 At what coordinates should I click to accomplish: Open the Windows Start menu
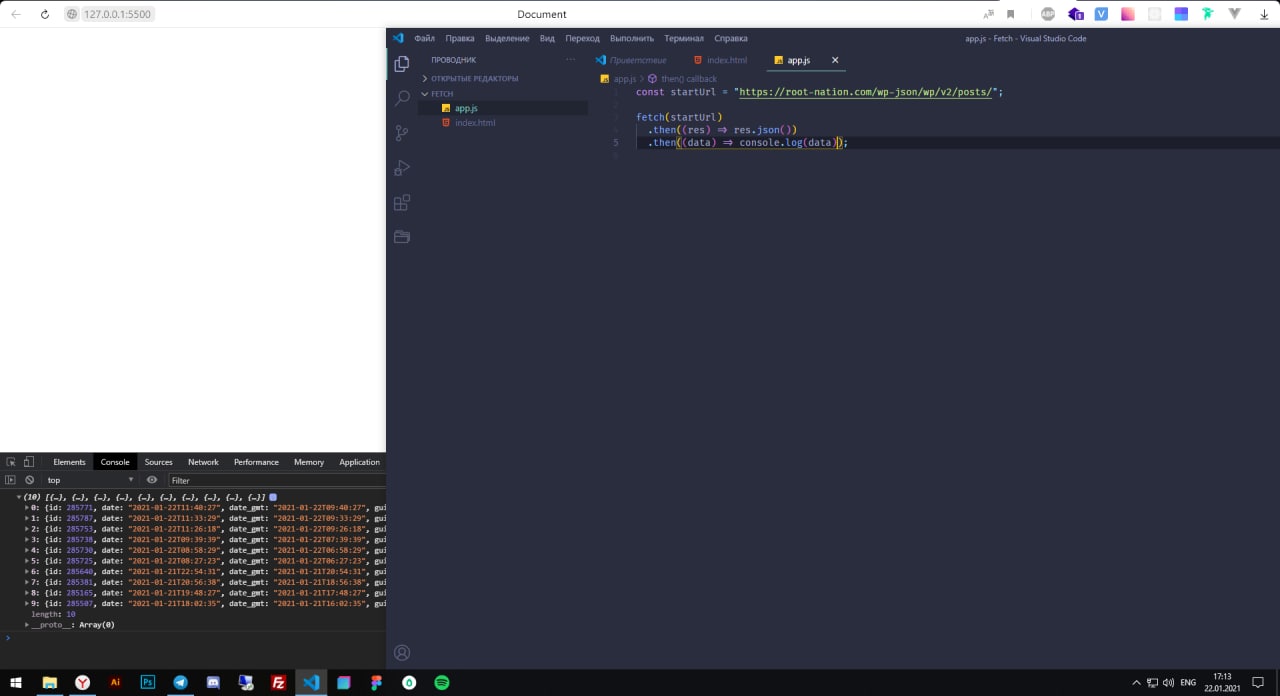(x=16, y=682)
